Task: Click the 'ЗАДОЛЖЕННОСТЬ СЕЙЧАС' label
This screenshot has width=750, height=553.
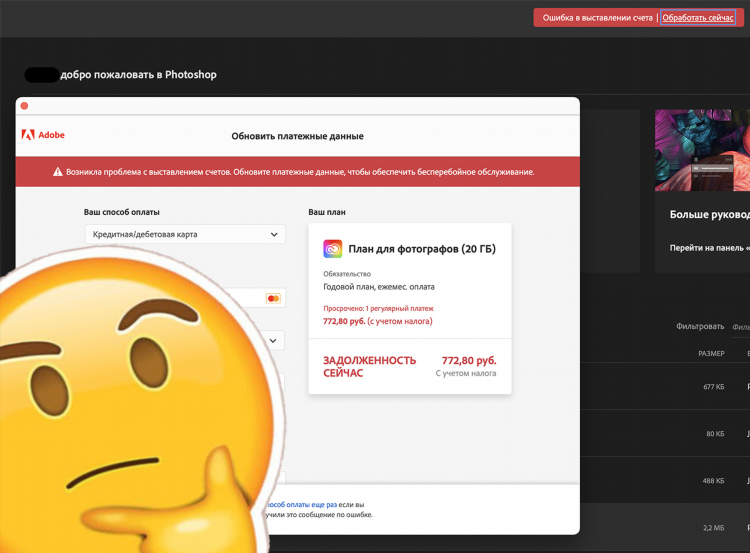Action: tap(369, 366)
